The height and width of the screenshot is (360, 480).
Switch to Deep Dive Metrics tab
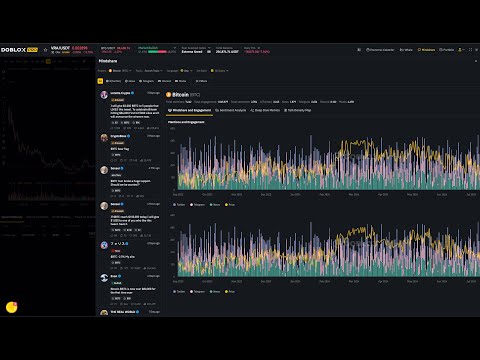[265, 110]
